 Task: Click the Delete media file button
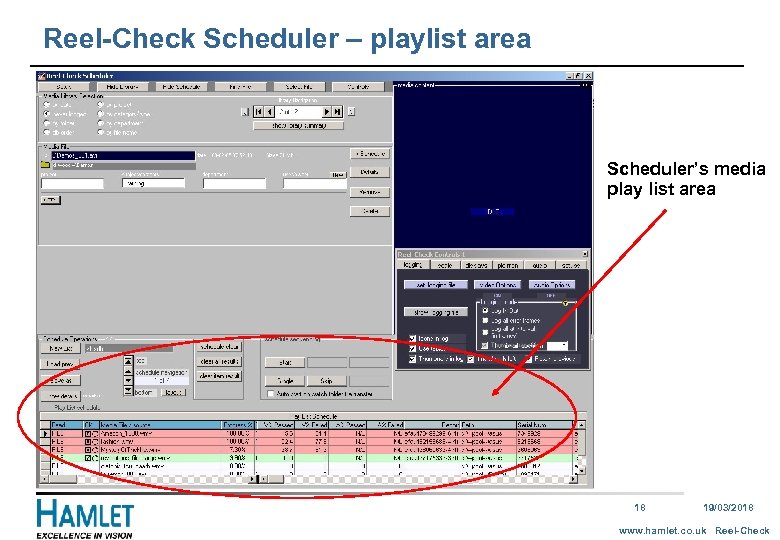pos(370,211)
